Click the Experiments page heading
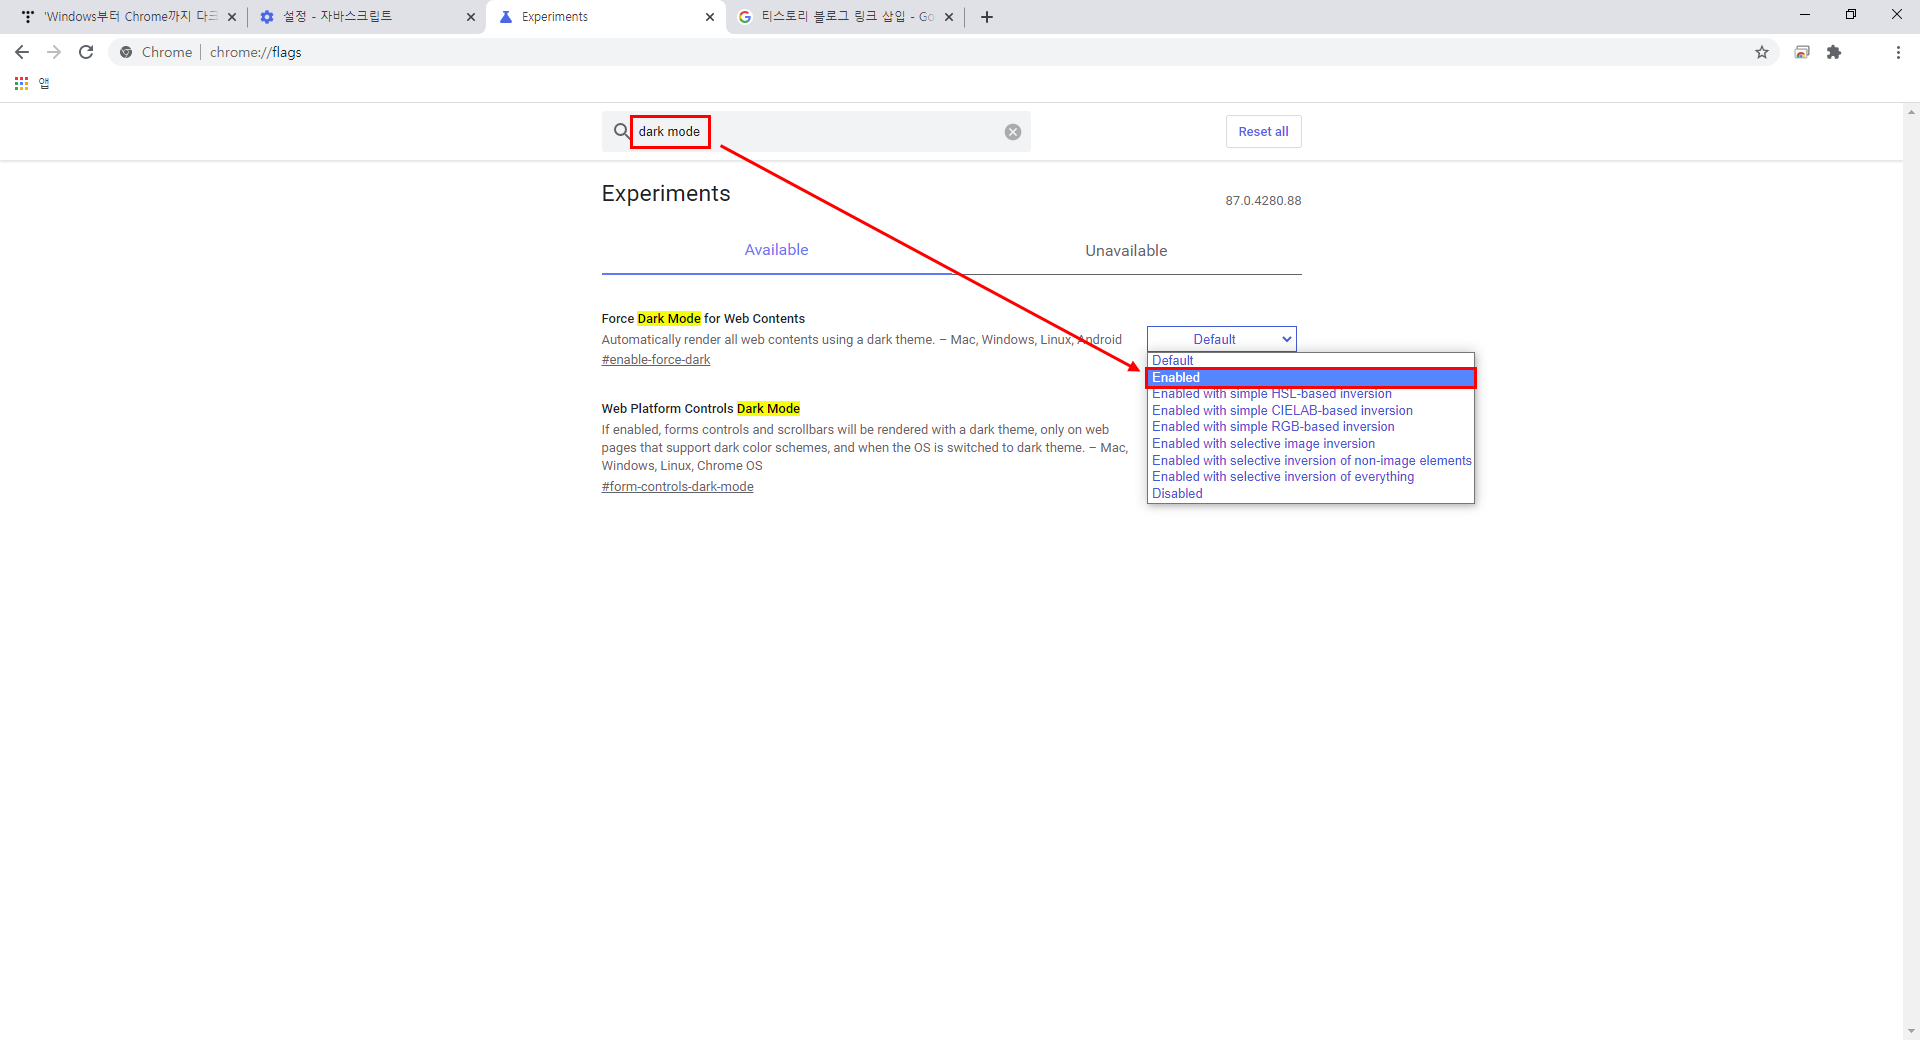 [666, 194]
